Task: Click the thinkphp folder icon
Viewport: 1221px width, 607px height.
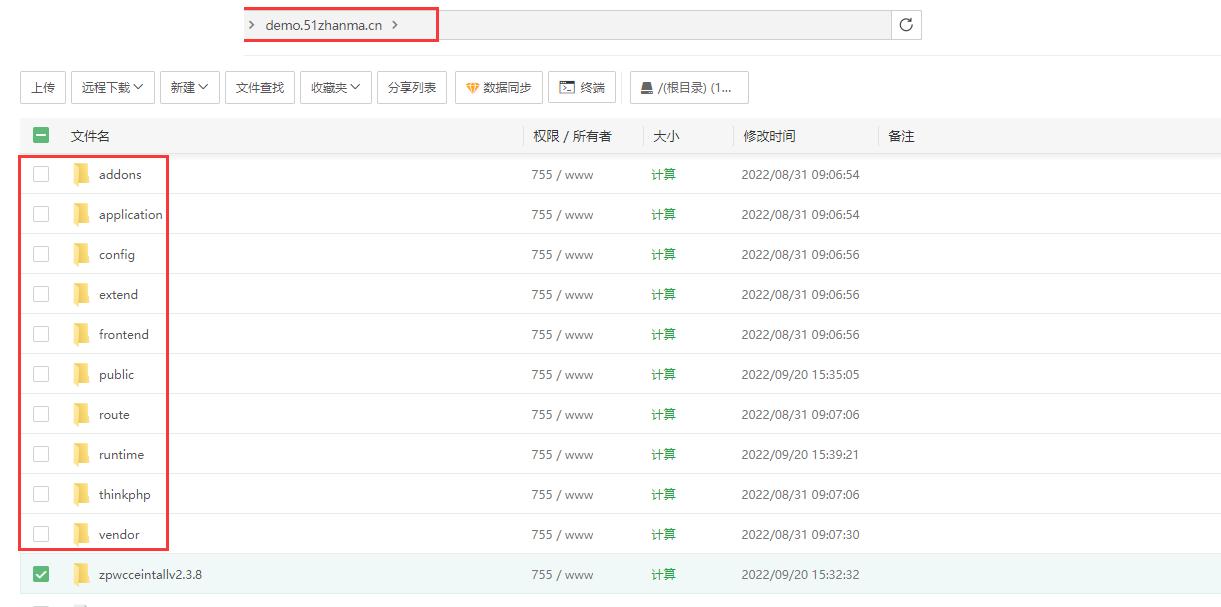Action: (82, 495)
